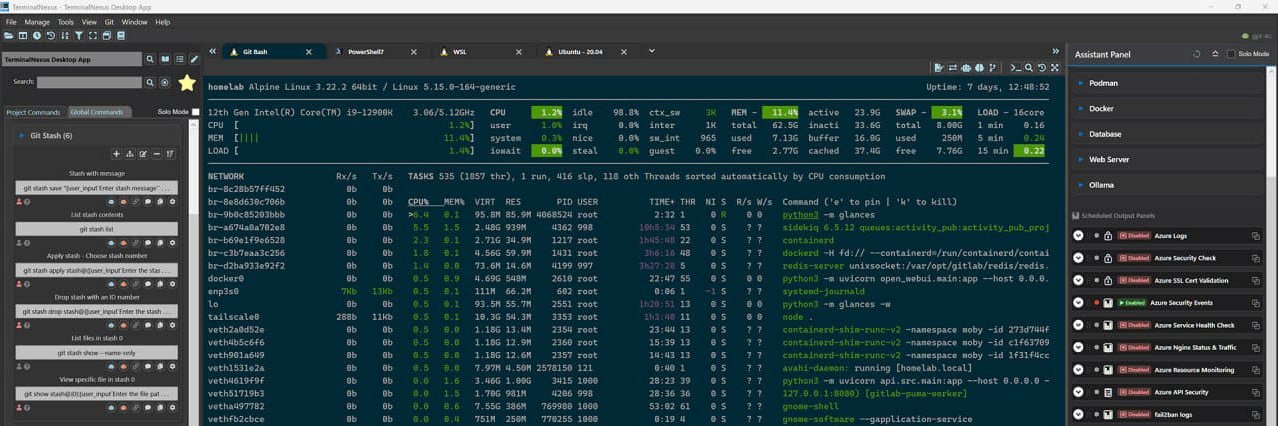Click the copy icon on fail2ban logs row
This screenshot has width=1278, height=426.
point(1256,415)
